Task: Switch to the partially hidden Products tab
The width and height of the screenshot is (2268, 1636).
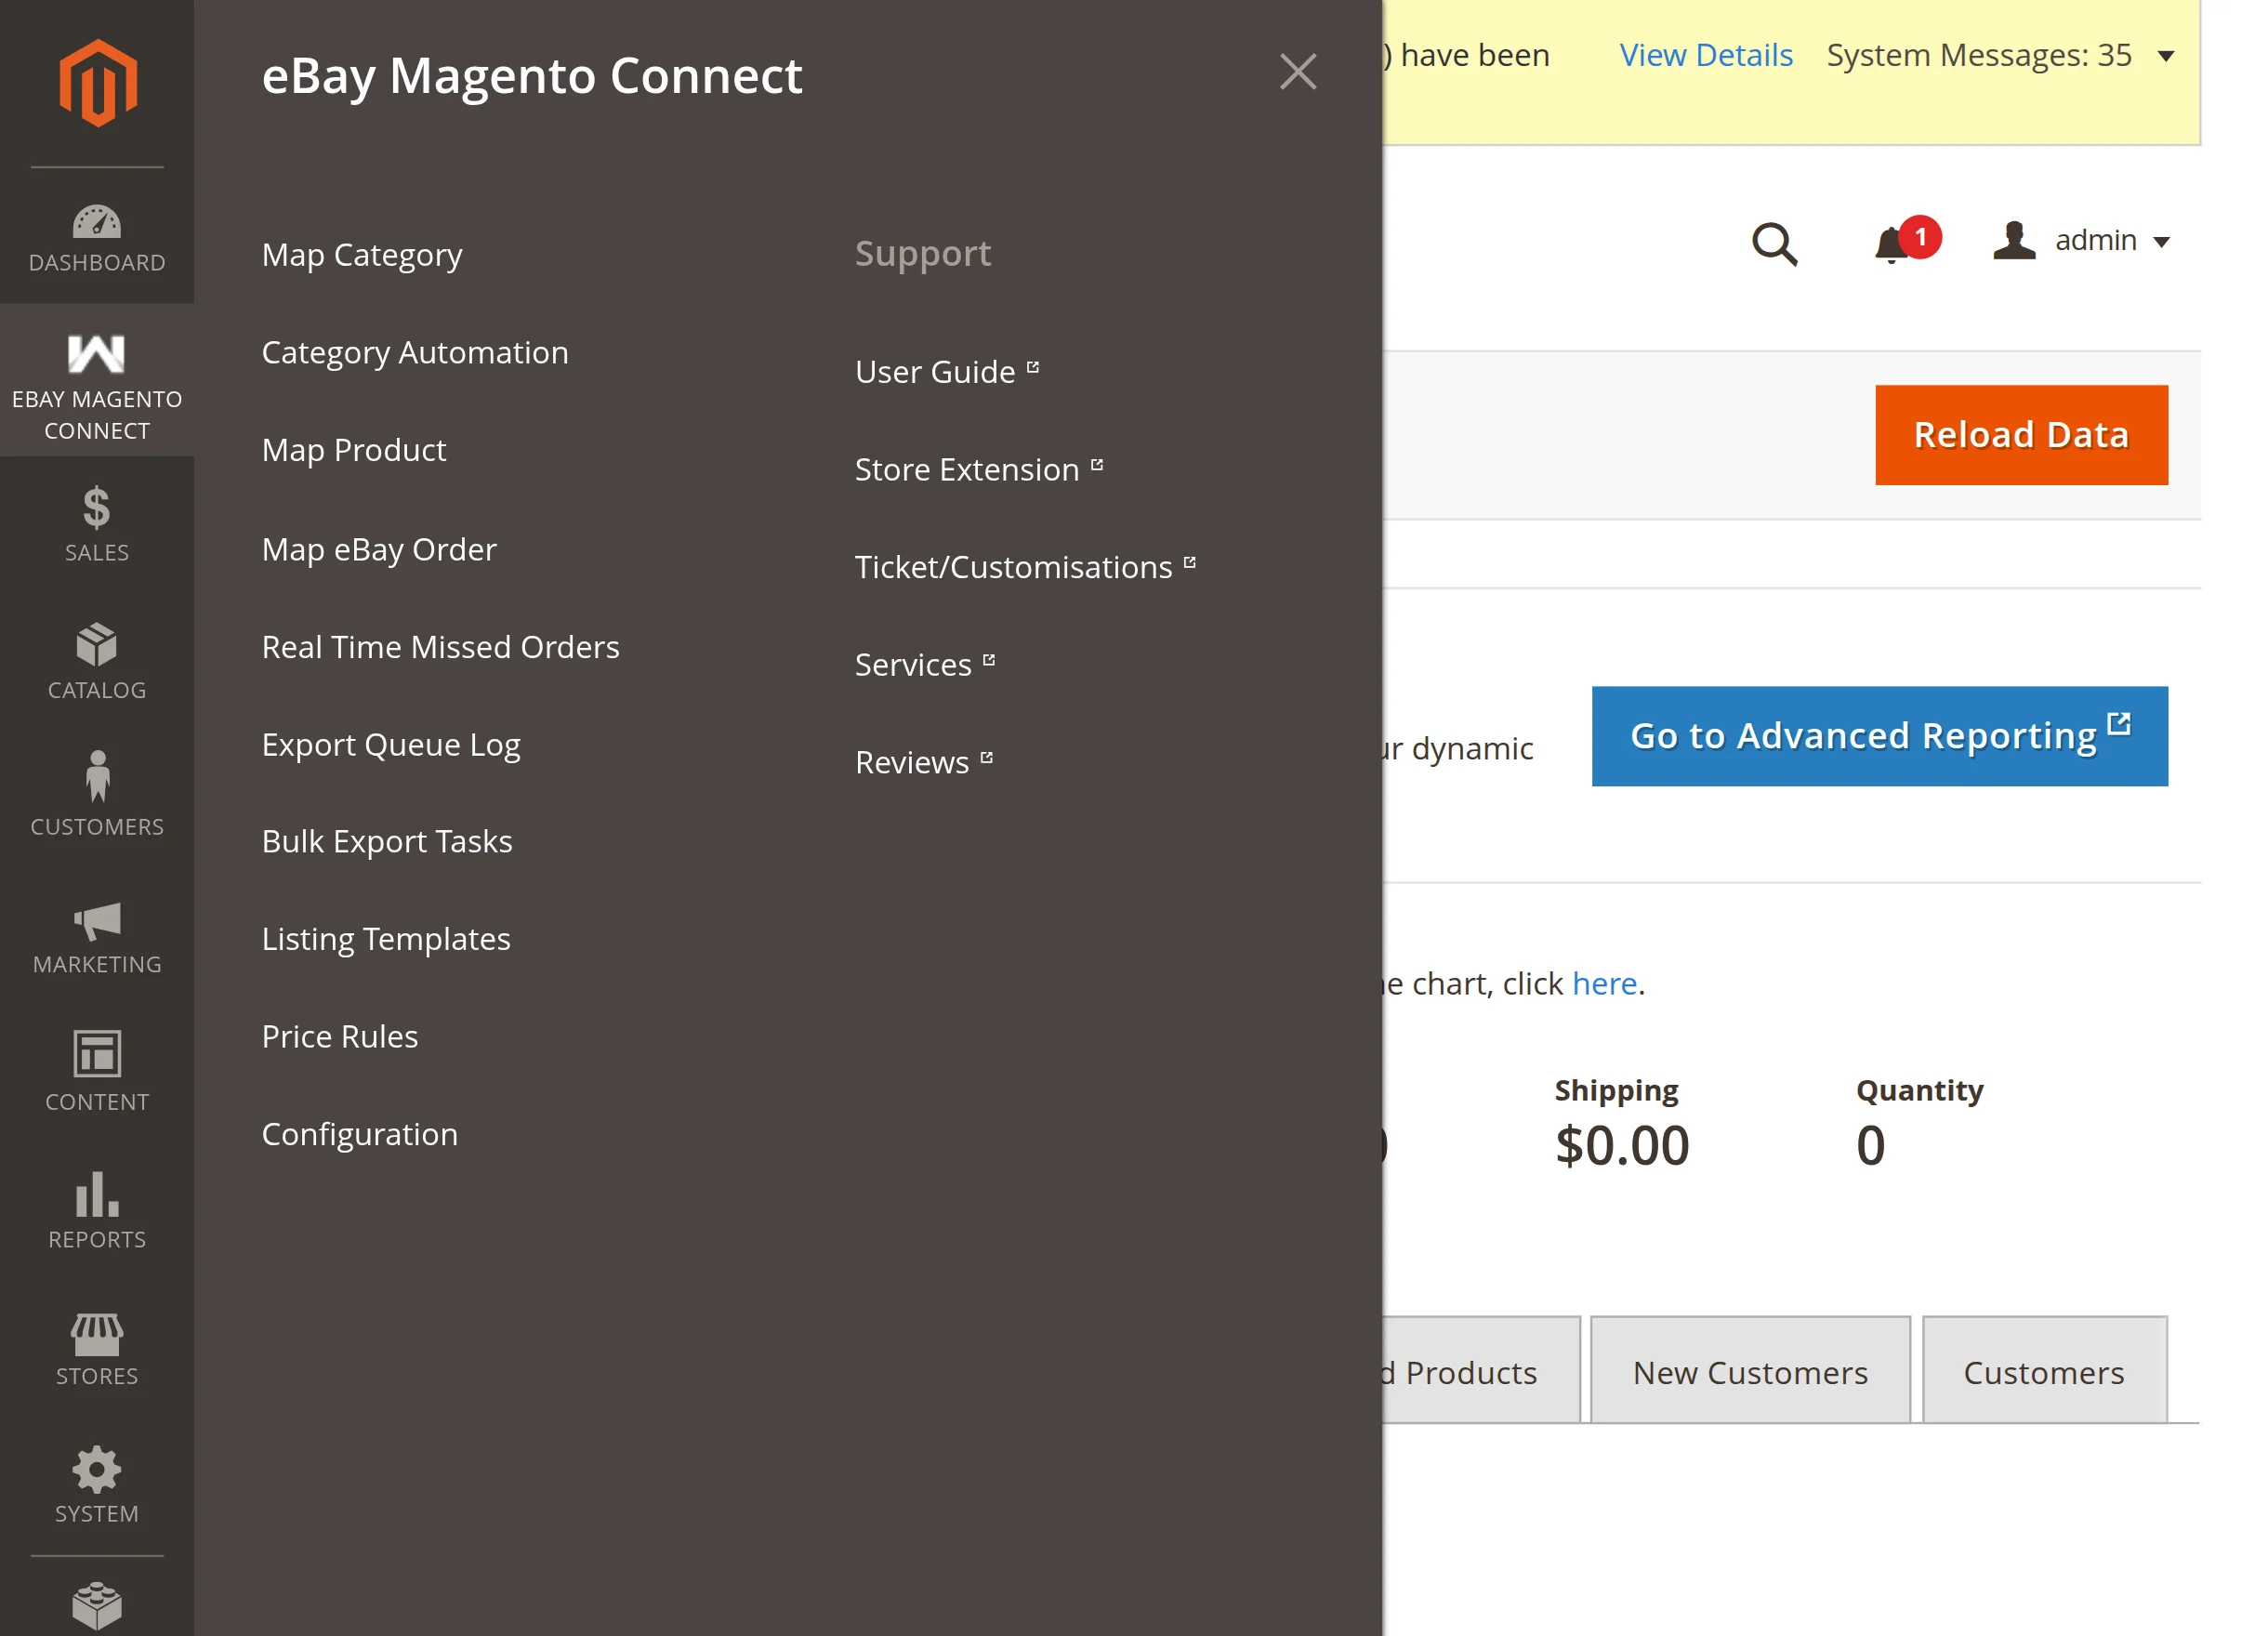Action: pyautogui.click(x=1481, y=1371)
